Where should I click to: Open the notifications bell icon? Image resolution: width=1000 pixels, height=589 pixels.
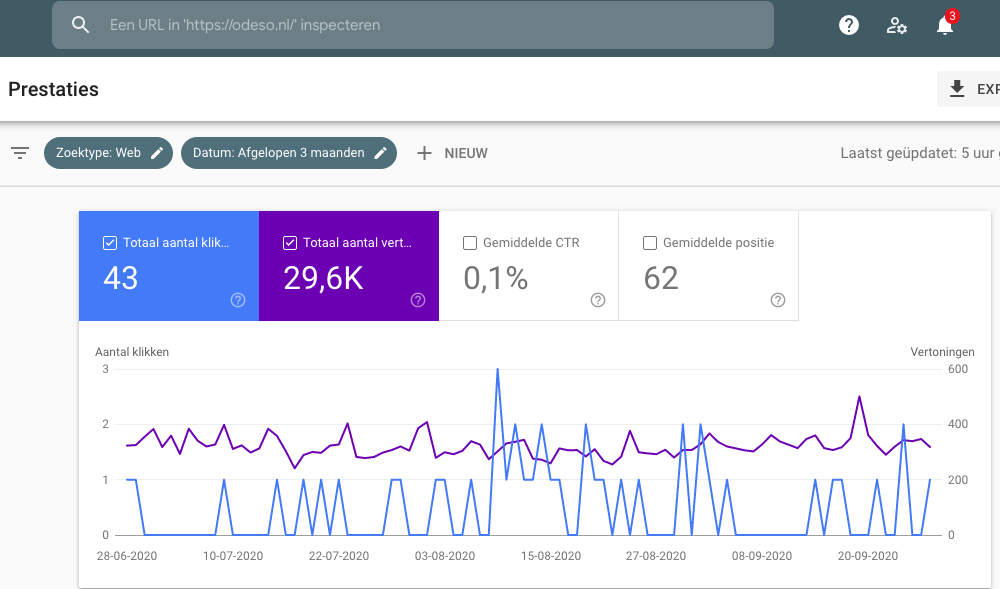[945, 25]
